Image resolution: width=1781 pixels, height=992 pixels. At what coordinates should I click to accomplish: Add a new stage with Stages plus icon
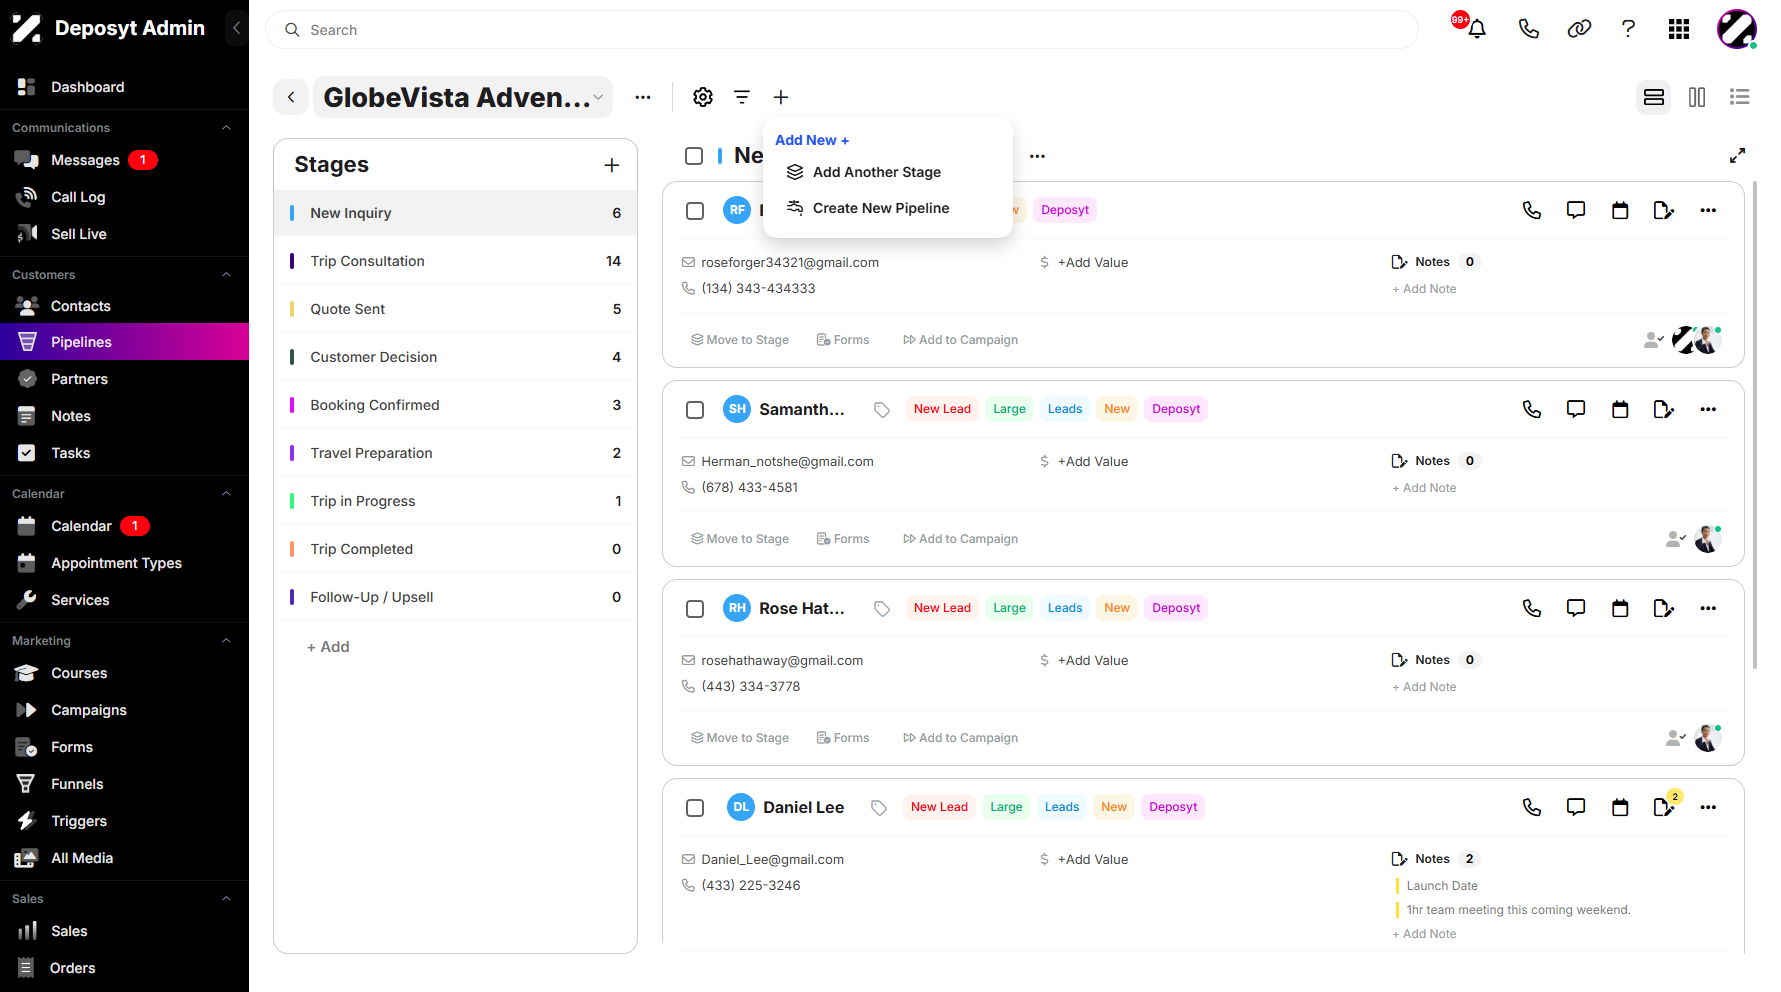coord(612,165)
